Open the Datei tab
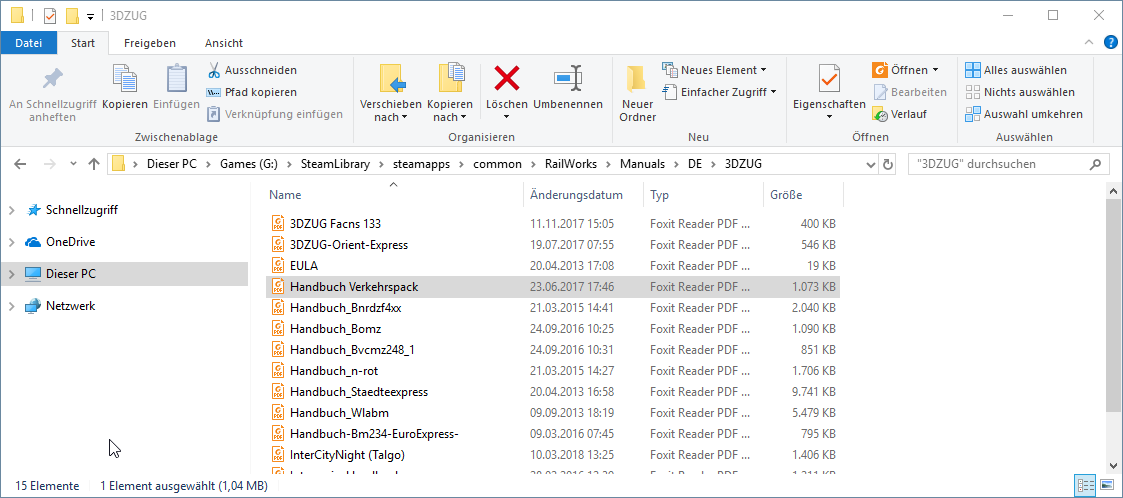 (x=29, y=43)
